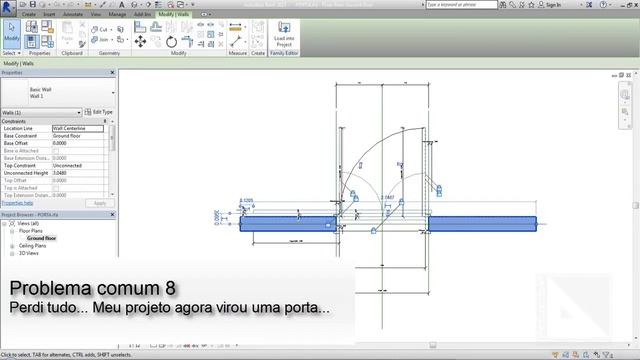Open the Join tool dropdown arrow
Image resolution: width=640 pixels, height=360 pixels.
click(111, 40)
